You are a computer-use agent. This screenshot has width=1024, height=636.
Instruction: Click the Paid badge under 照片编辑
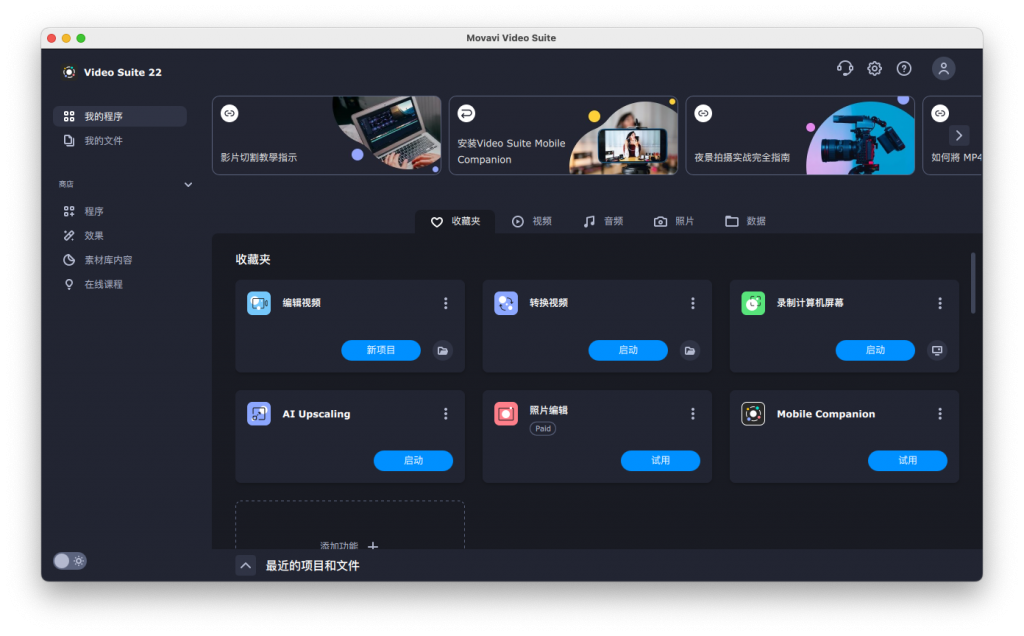(543, 429)
